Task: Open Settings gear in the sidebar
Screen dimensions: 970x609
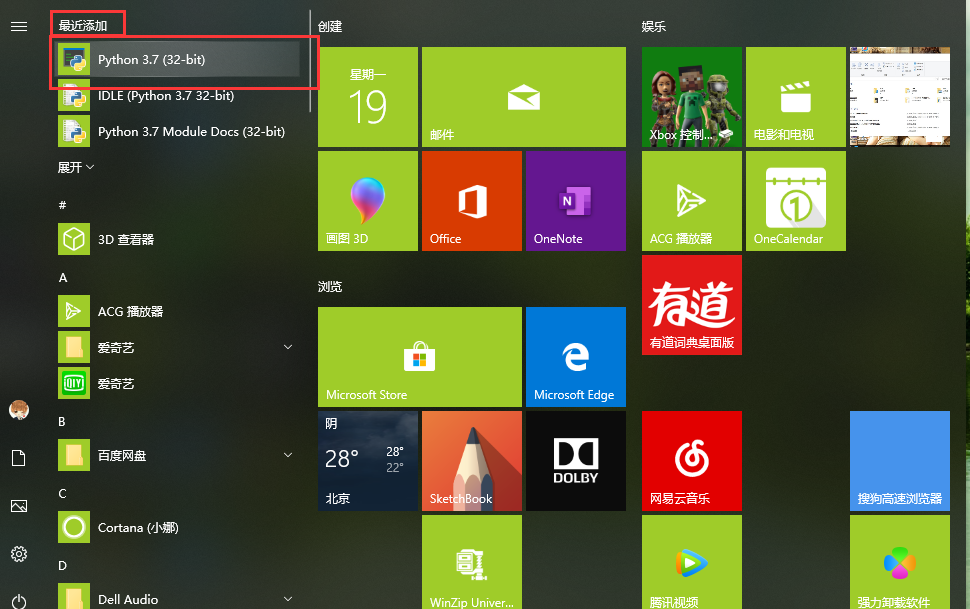Action: point(19,554)
